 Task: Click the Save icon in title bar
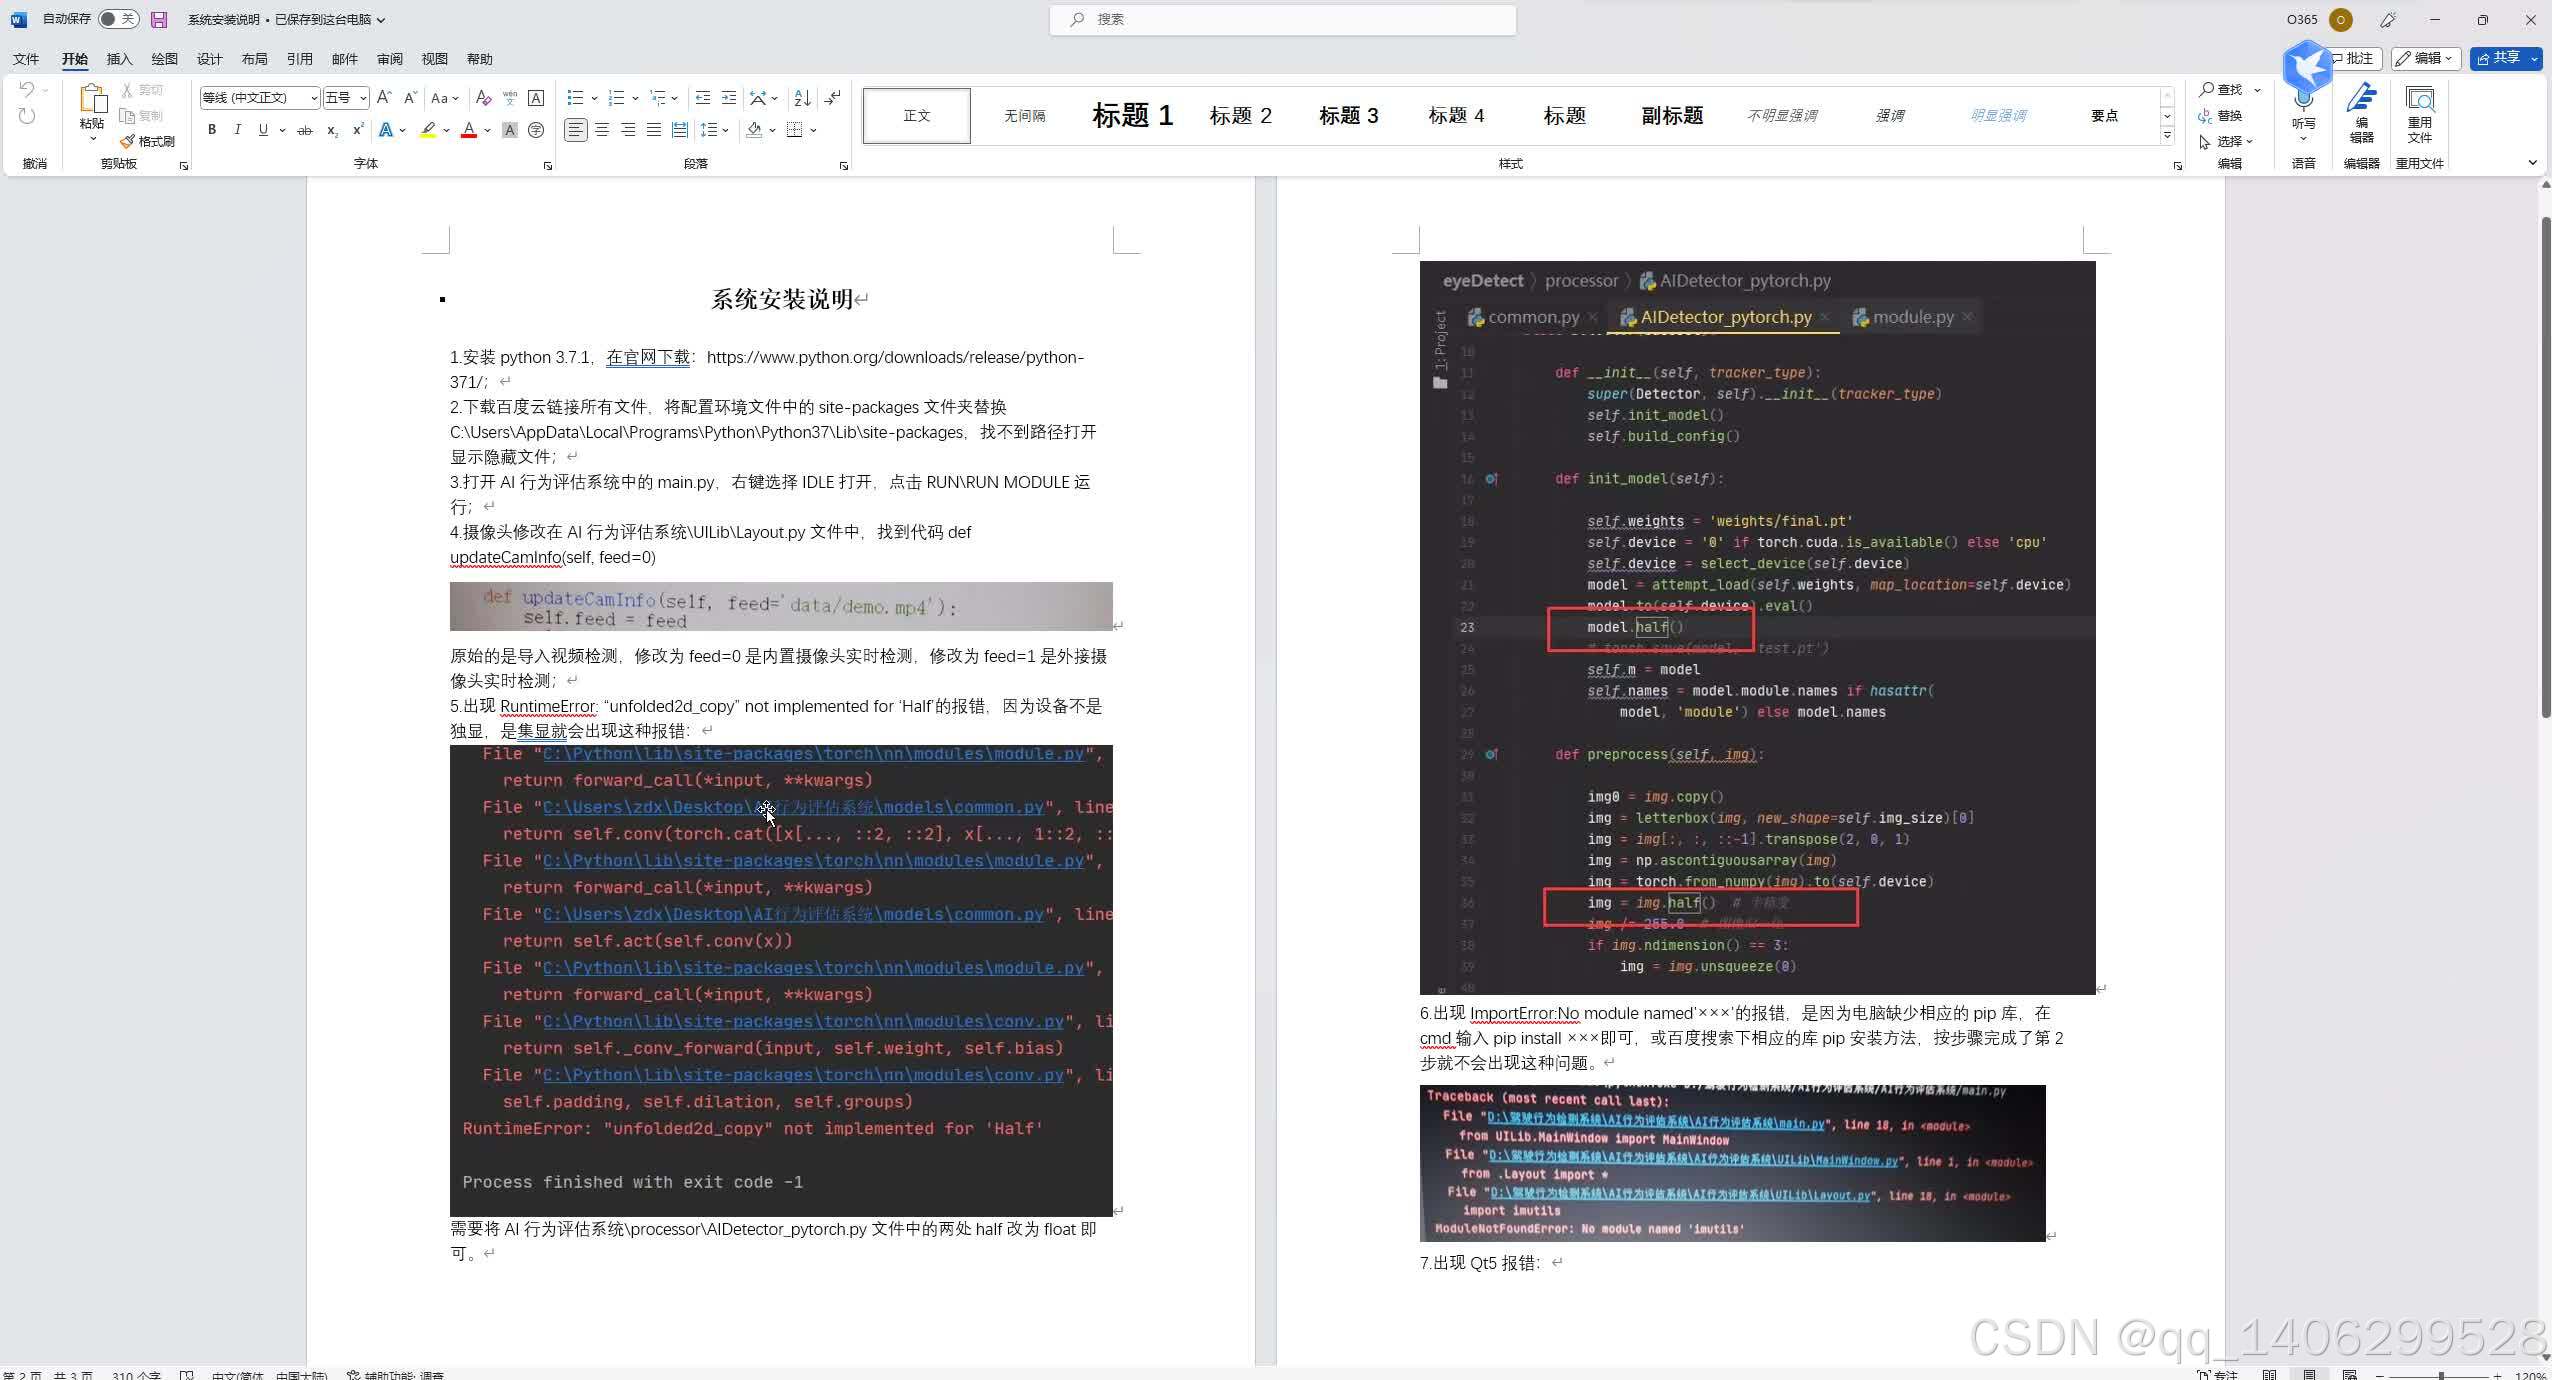pyautogui.click(x=159, y=19)
